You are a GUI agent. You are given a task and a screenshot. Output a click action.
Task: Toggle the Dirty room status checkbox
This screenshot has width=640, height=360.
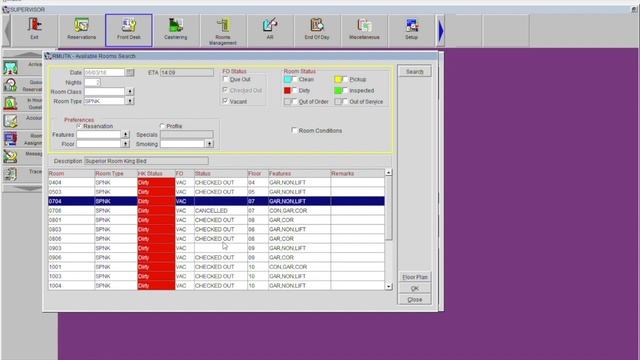point(295,90)
